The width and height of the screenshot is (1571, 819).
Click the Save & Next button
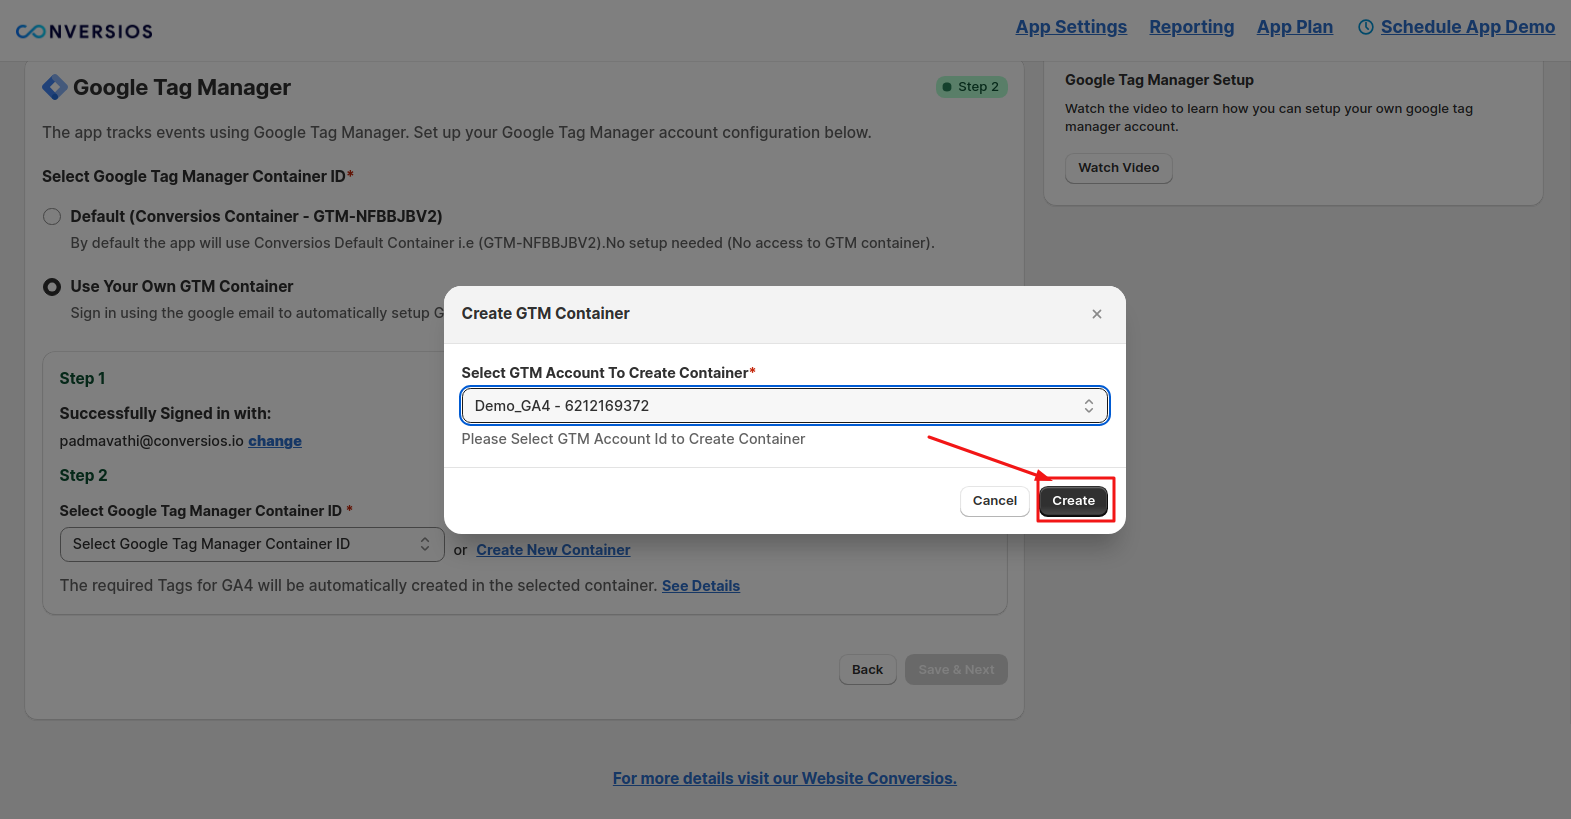(956, 670)
